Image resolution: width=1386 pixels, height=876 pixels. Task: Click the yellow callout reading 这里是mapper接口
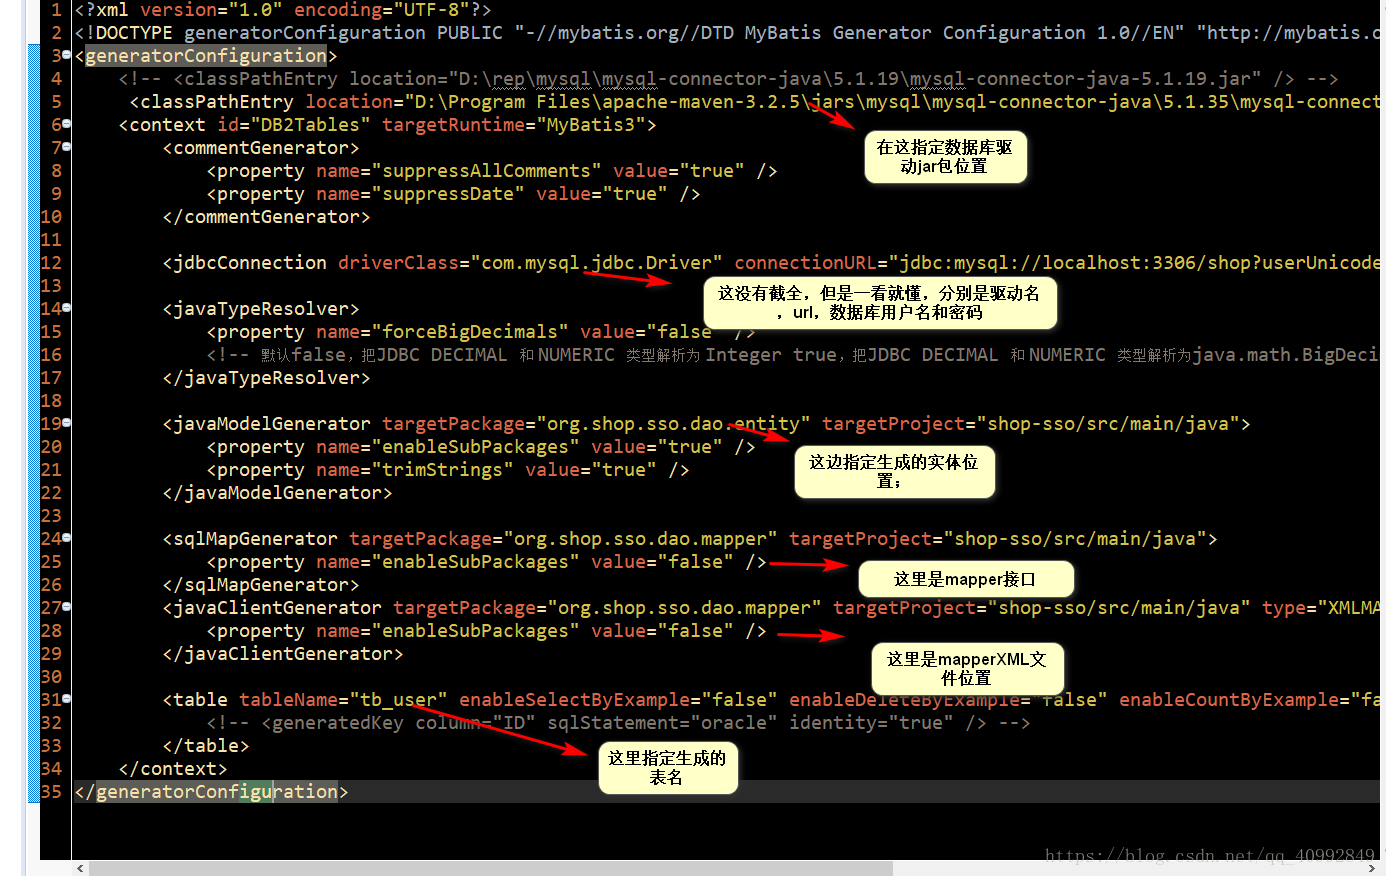point(965,578)
